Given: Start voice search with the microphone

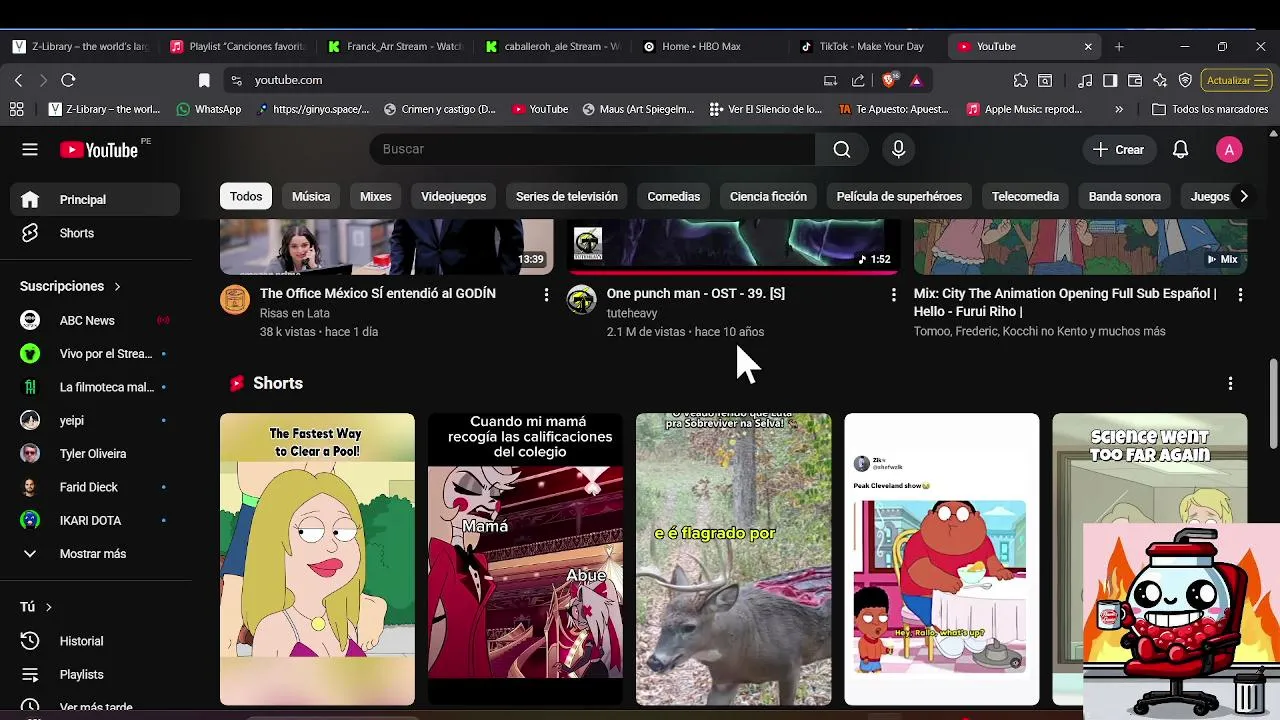Looking at the screenshot, I should tap(898, 149).
